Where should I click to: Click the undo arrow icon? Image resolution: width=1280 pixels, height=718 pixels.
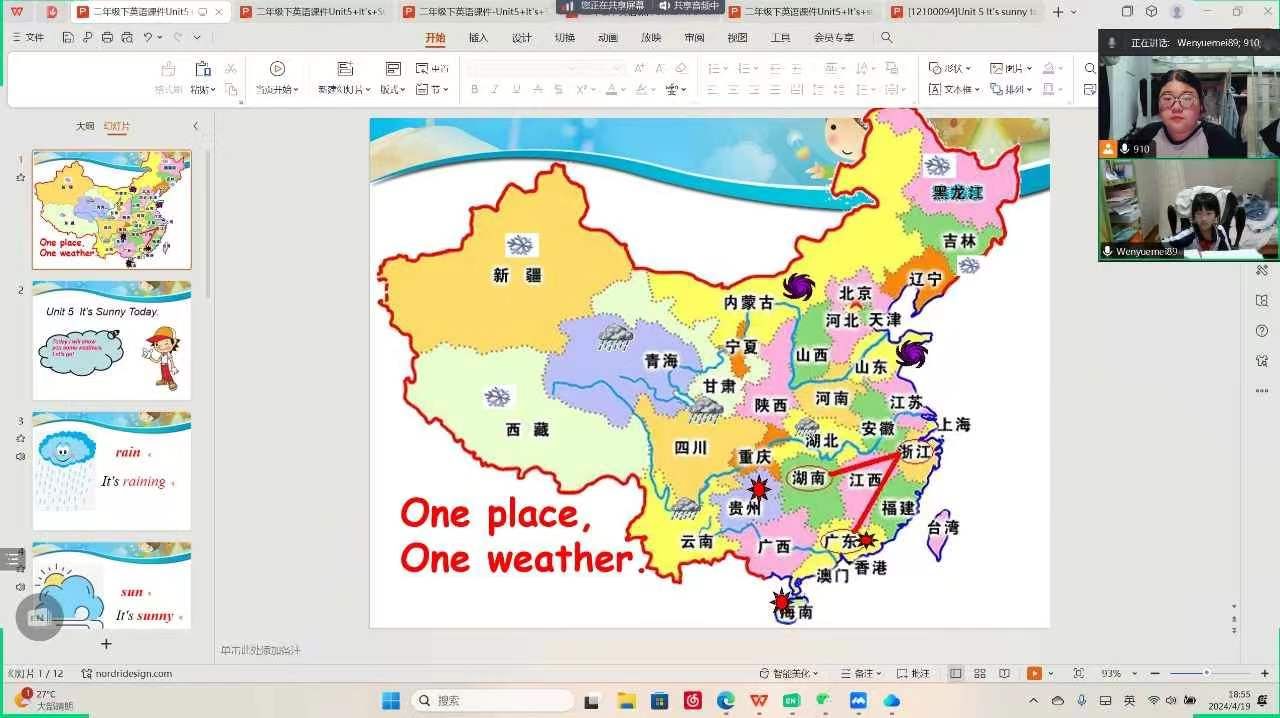pos(148,38)
